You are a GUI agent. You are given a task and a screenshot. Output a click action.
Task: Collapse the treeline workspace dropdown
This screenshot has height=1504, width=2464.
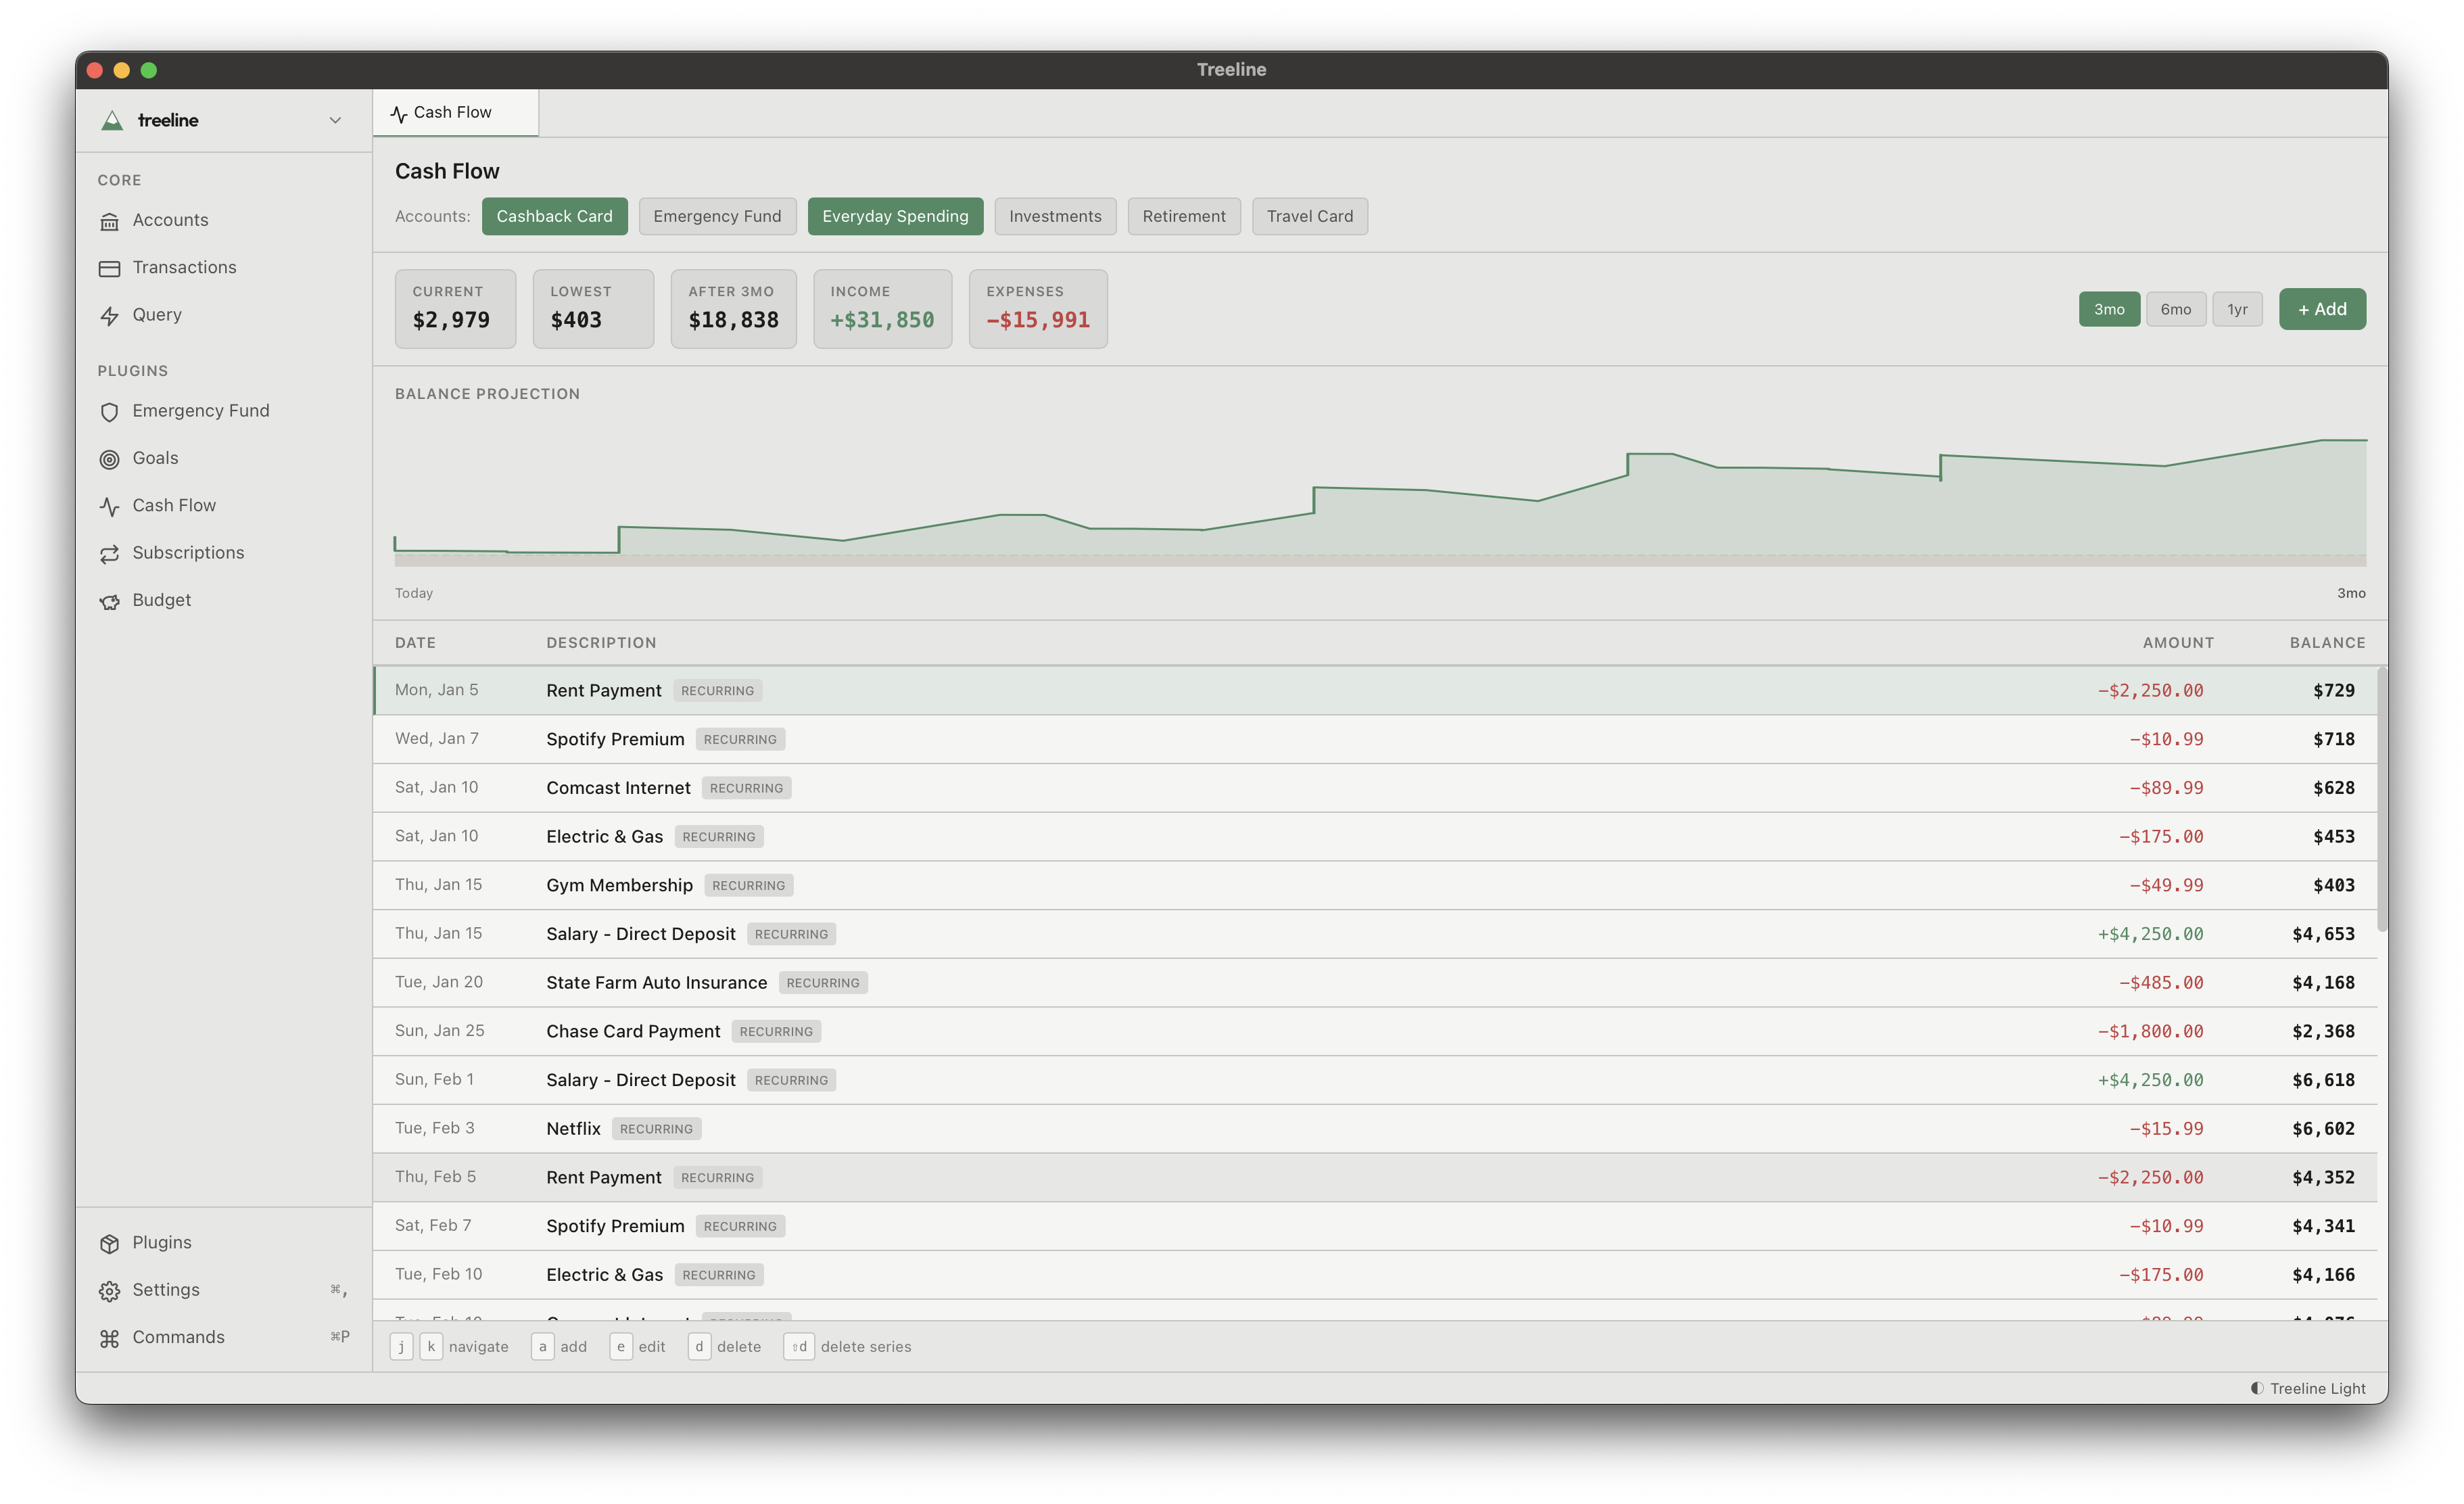click(334, 120)
